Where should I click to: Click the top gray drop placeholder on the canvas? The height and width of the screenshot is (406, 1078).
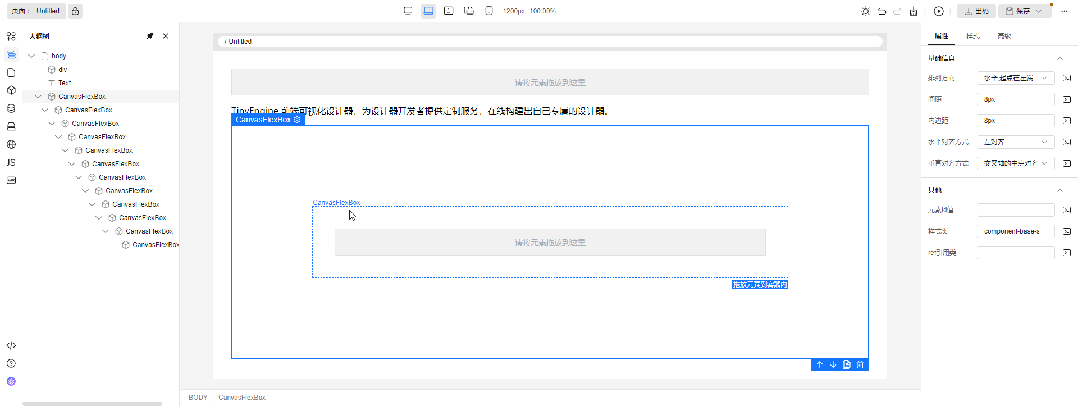click(550, 82)
